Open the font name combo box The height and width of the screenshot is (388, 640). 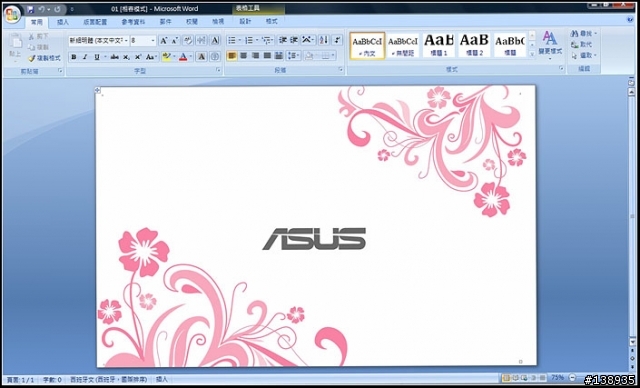[98, 40]
